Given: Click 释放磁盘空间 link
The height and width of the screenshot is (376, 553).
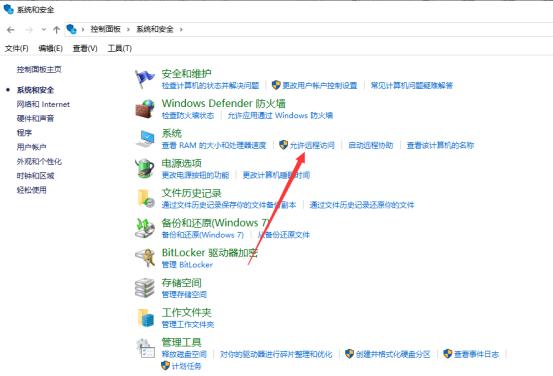Looking at the screenshot, I should tap(184, 354).
